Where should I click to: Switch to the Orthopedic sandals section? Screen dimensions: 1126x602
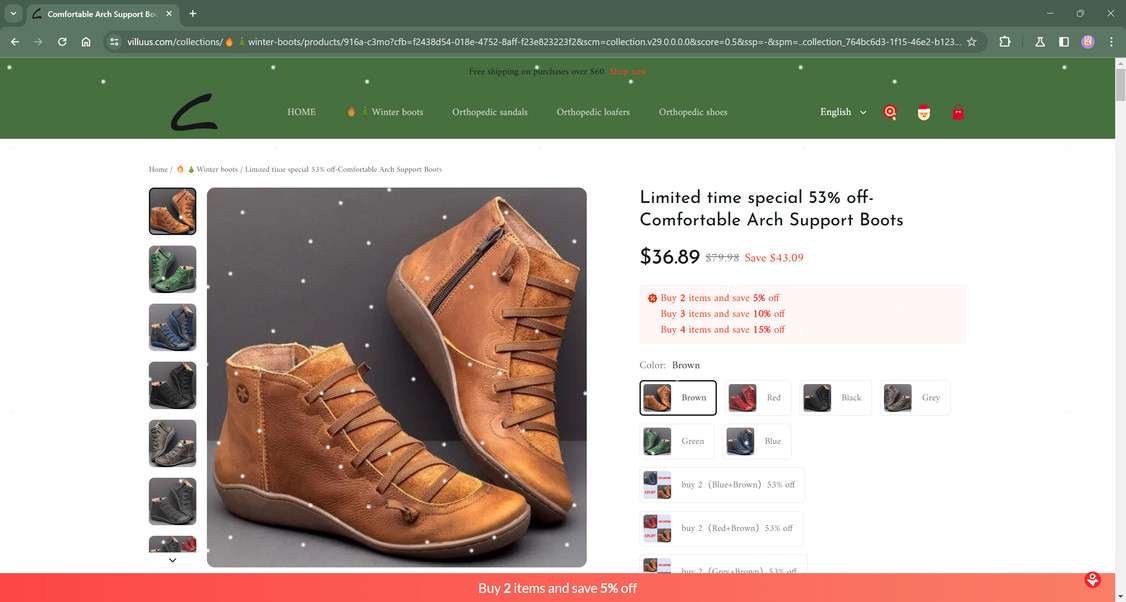(490, 112)
